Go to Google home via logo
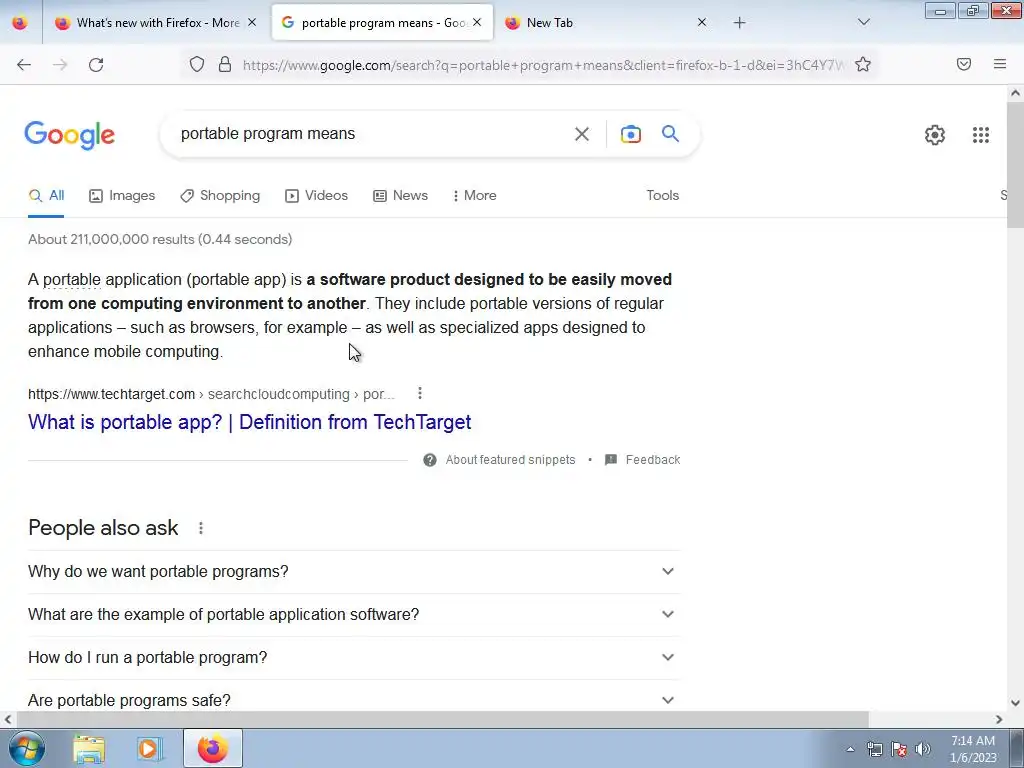This screenshot has height=768, width=1024. [69, 135]
